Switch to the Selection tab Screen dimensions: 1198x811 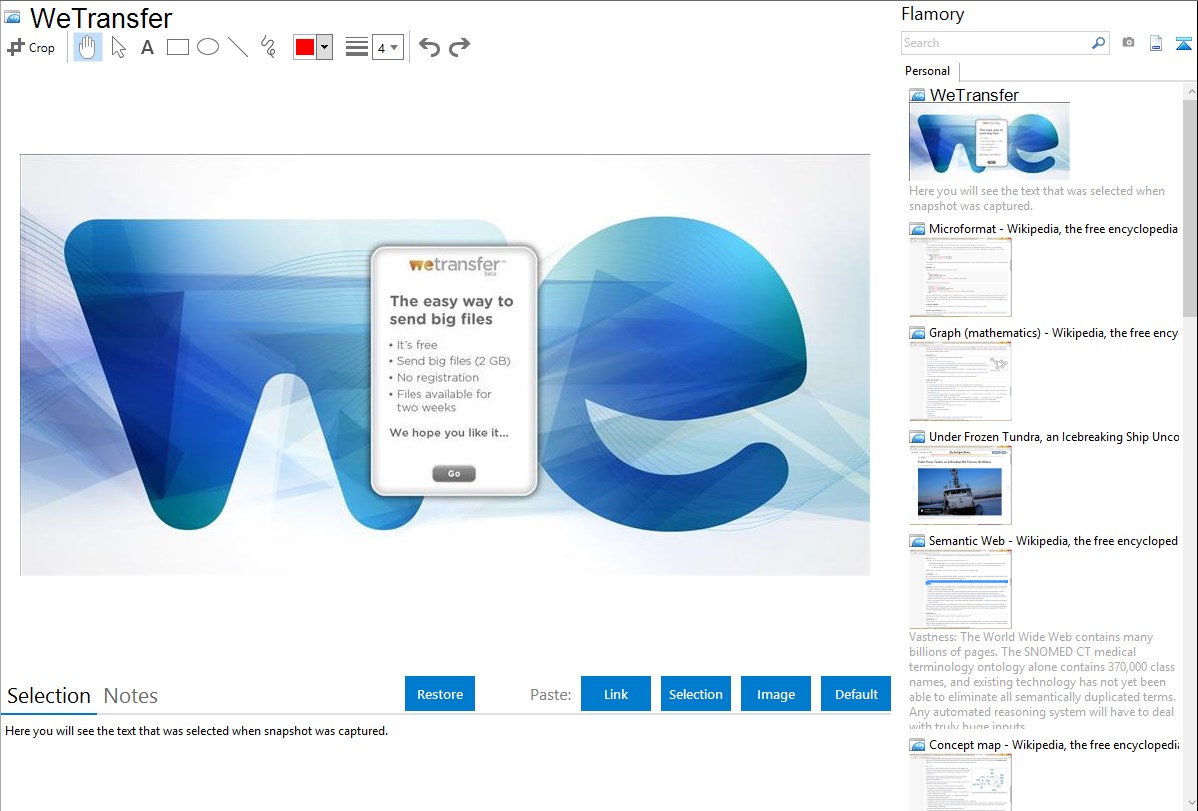[49, 696]
